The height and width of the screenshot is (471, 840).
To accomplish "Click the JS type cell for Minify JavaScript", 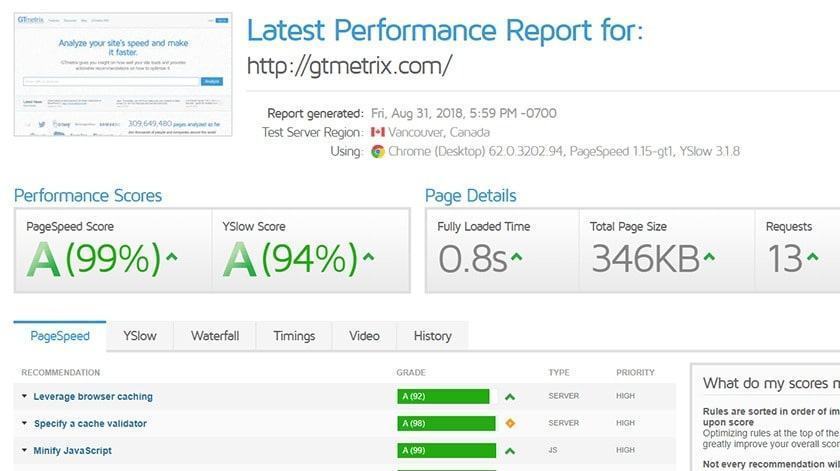I will pos(553,450).
